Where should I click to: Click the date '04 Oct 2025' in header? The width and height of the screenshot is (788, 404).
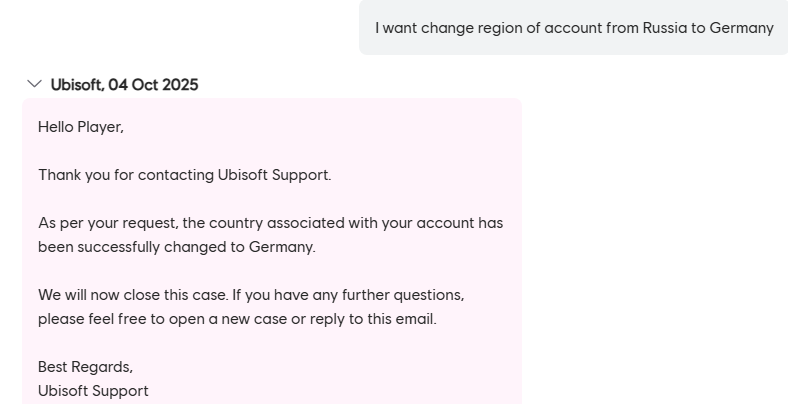(x=153, y=85)
